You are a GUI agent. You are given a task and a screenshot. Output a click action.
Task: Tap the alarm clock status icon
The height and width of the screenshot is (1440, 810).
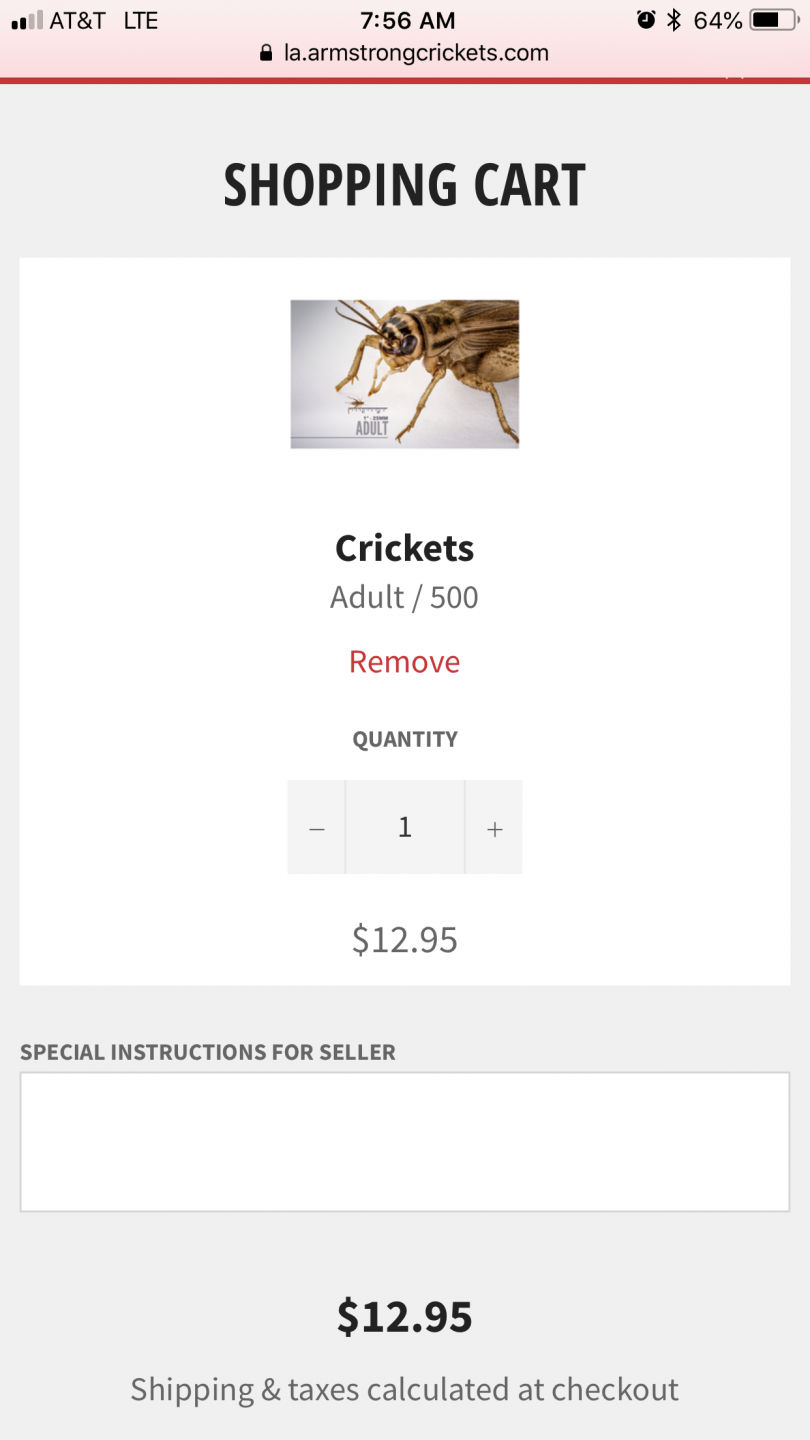(x=646, y=20)
